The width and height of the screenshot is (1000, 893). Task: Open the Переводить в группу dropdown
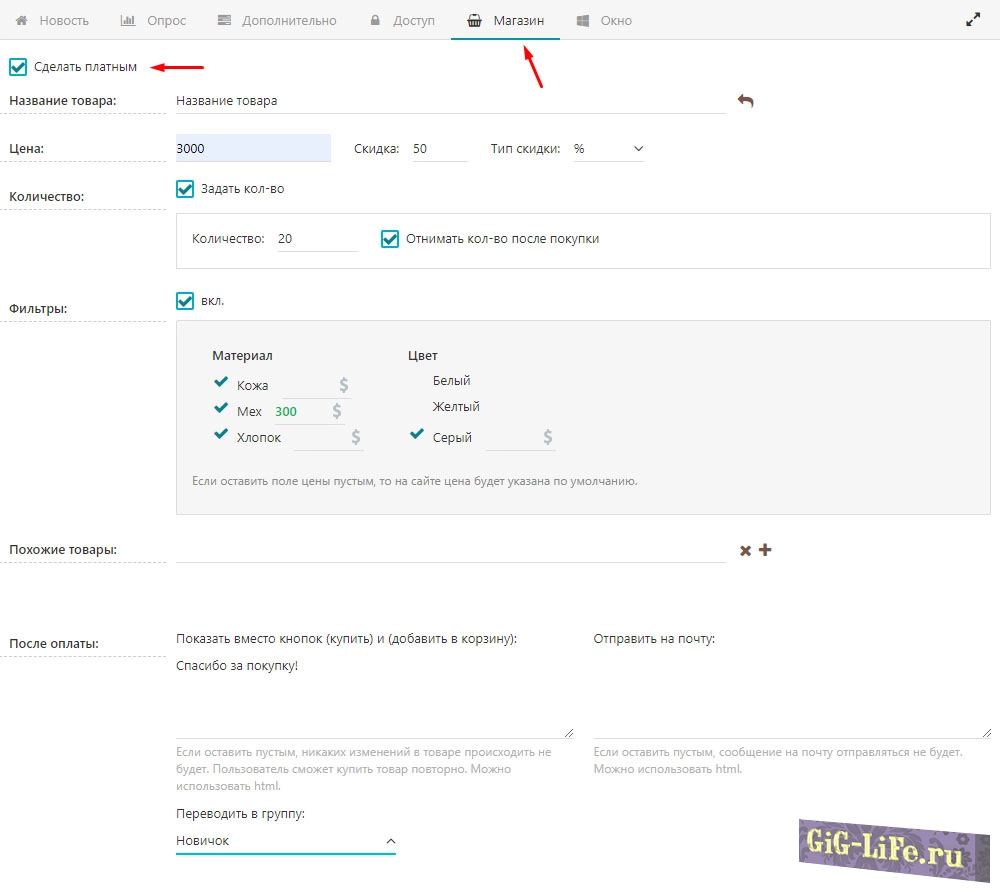click(x=285, y=841)
